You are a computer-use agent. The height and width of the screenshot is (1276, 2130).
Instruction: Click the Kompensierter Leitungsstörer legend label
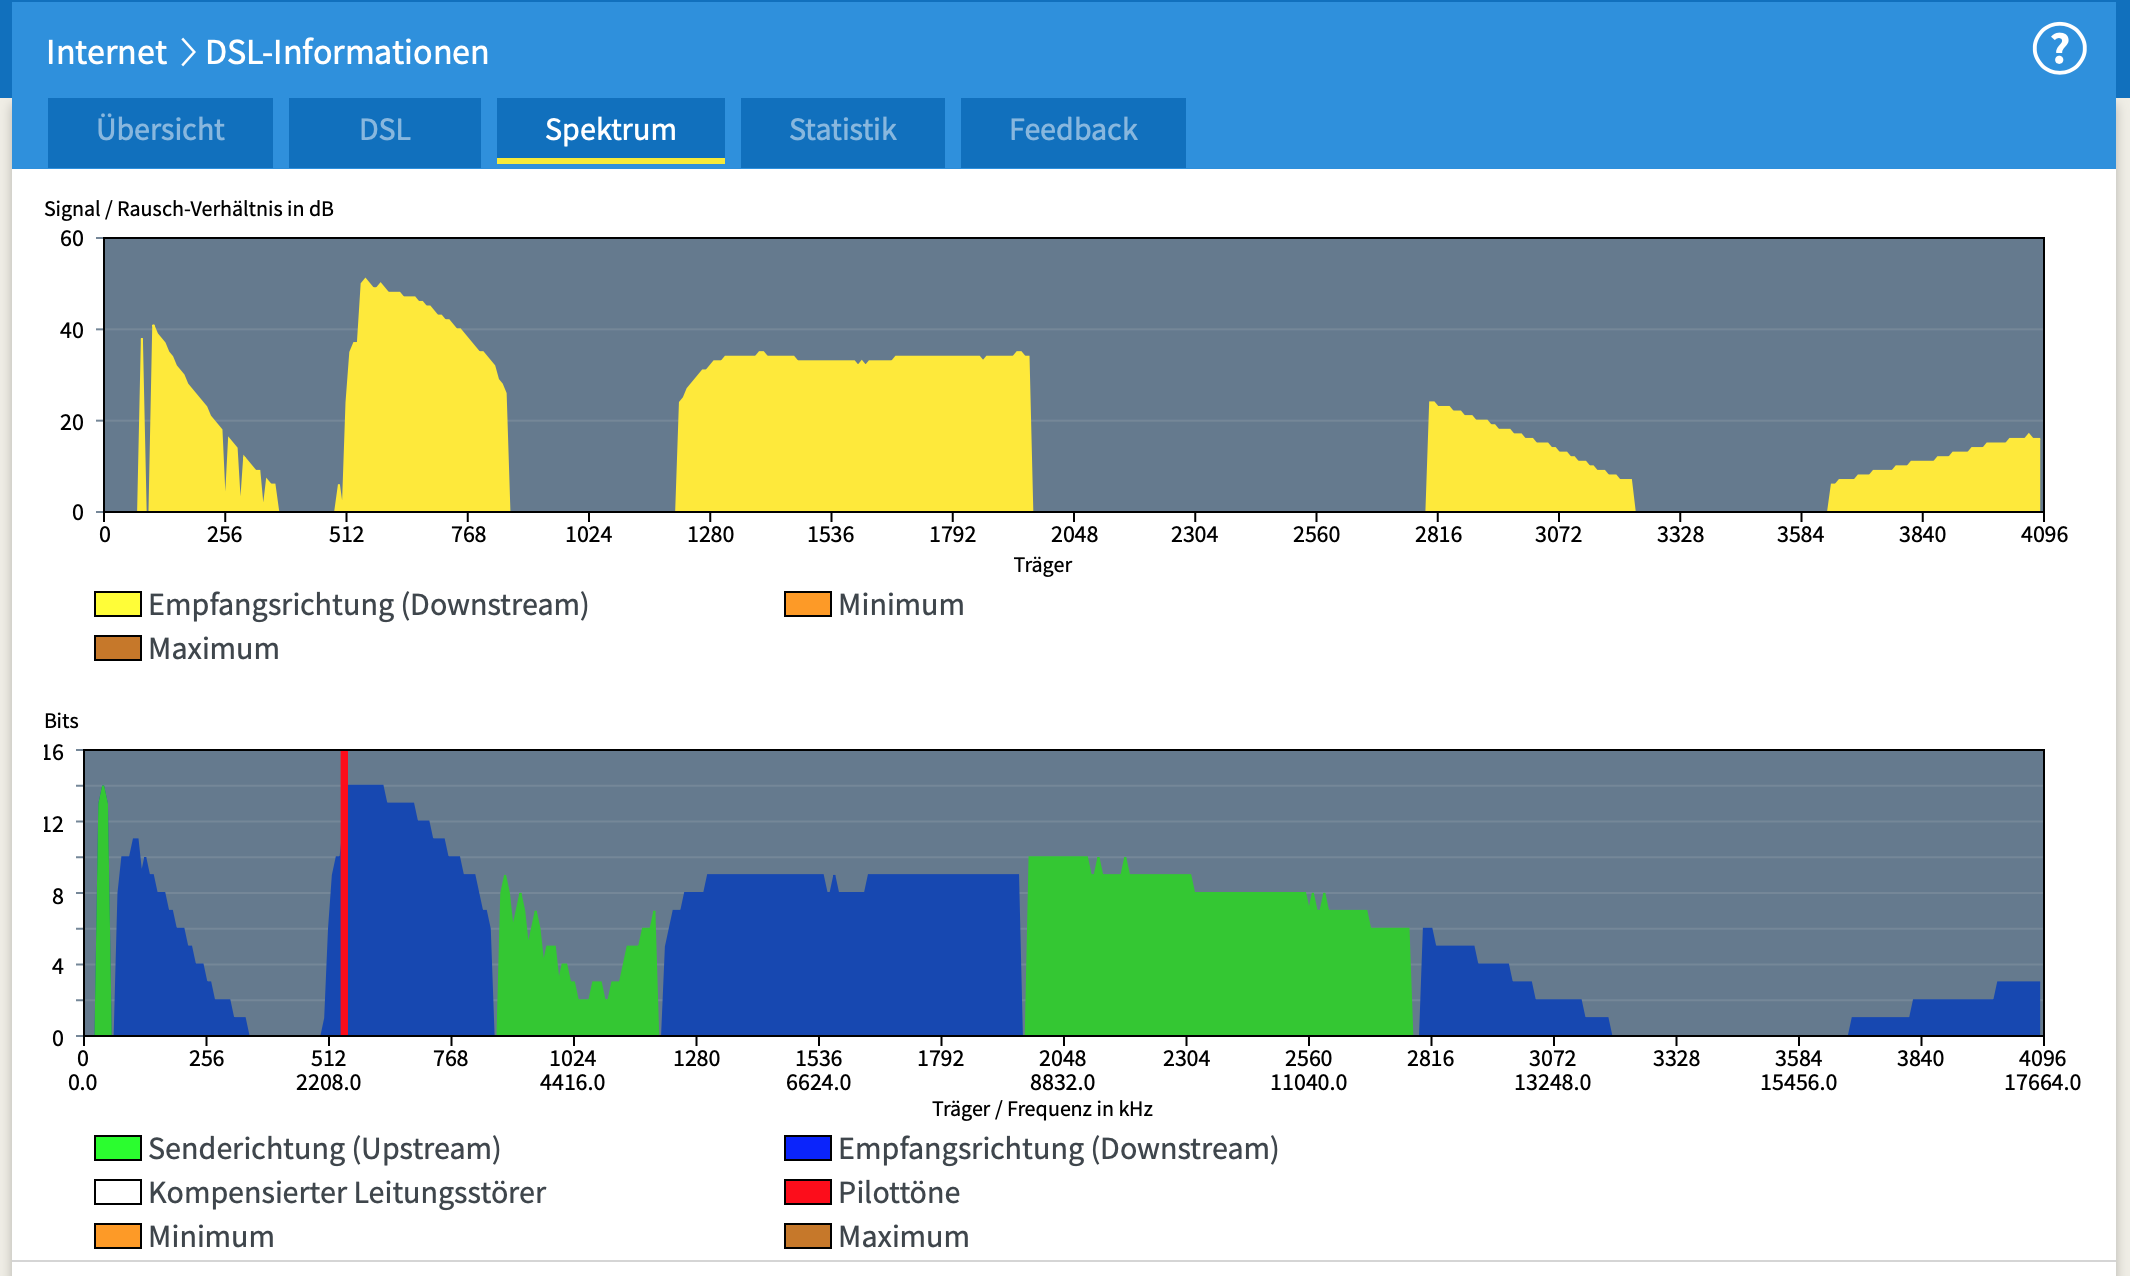coord(347,1192)
